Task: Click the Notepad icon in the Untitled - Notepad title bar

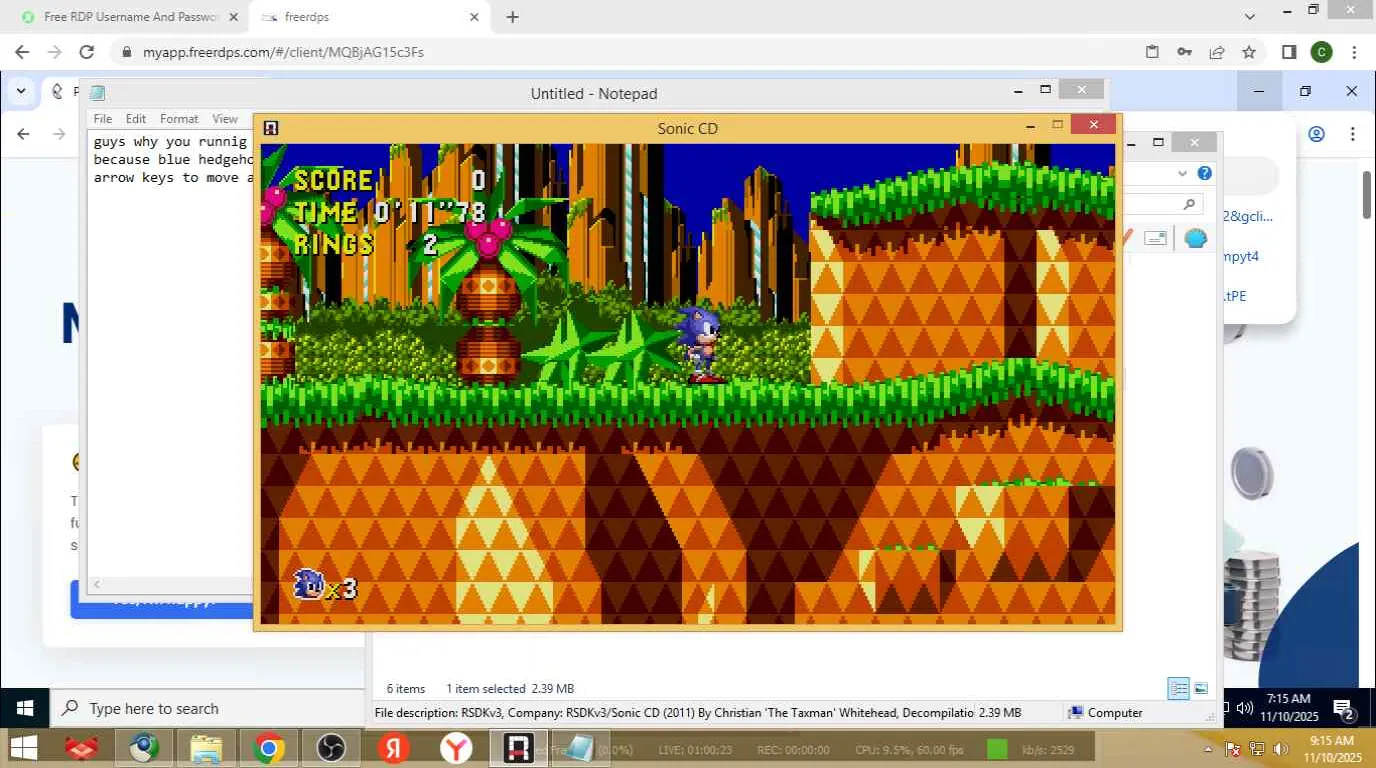Action: pyautogui.click(x=97, y=93)
